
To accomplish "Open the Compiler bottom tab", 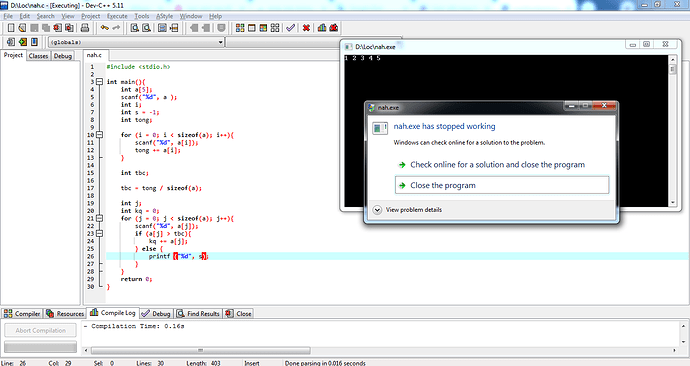I will tap(22, 314).
